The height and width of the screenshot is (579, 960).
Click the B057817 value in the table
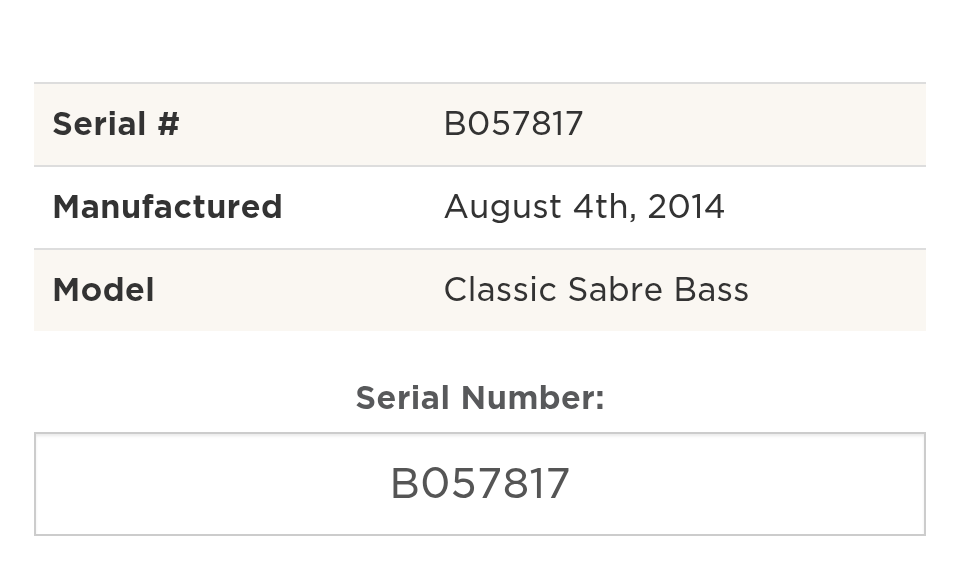(x=513, y=124)
